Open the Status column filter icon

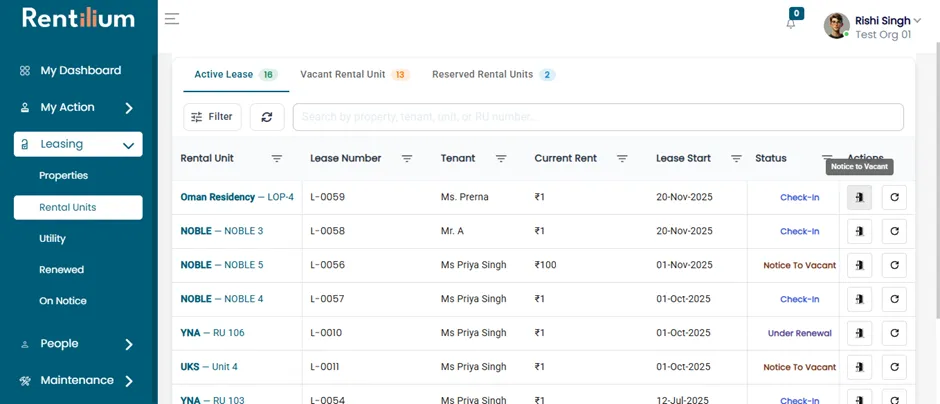(827, 157)
